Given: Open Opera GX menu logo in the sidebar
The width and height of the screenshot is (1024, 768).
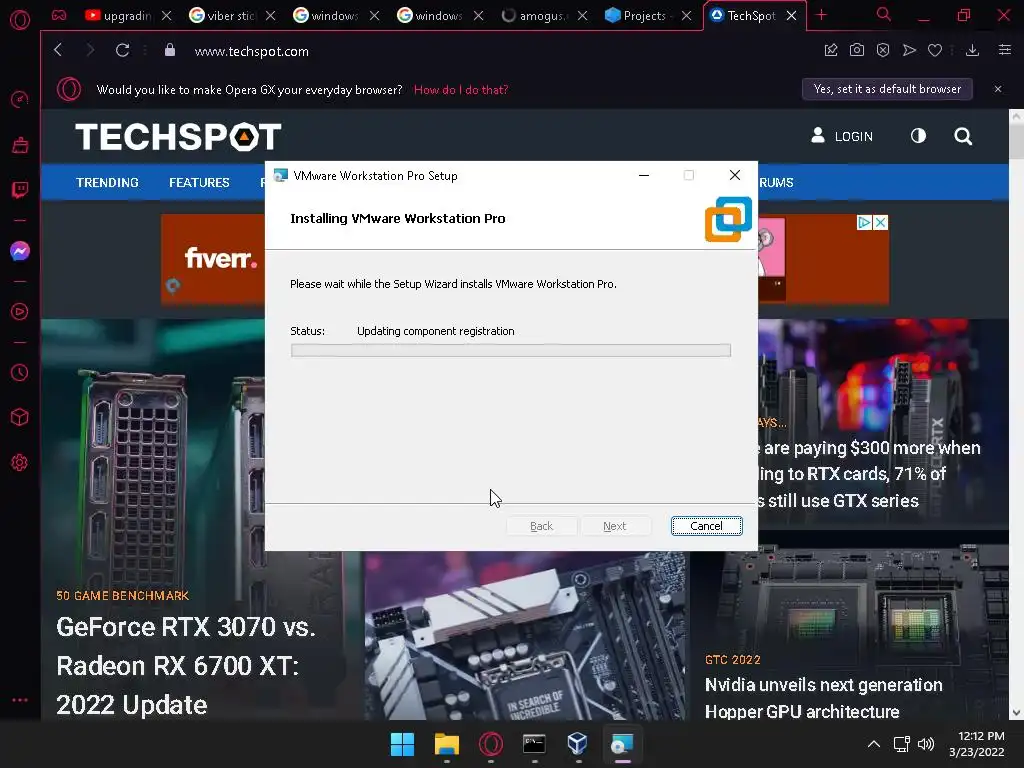Looking at the screenshot, I should 20,20.
